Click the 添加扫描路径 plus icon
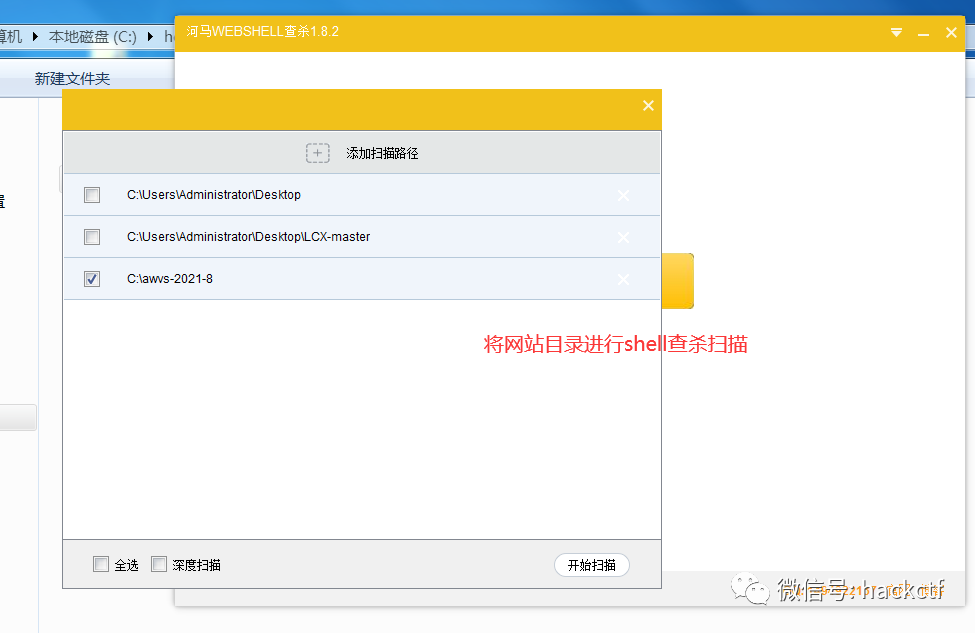 (317, 152)
